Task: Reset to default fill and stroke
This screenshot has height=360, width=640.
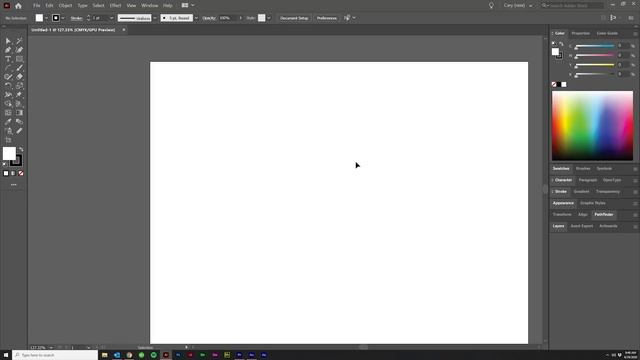Action: [5, 164]
